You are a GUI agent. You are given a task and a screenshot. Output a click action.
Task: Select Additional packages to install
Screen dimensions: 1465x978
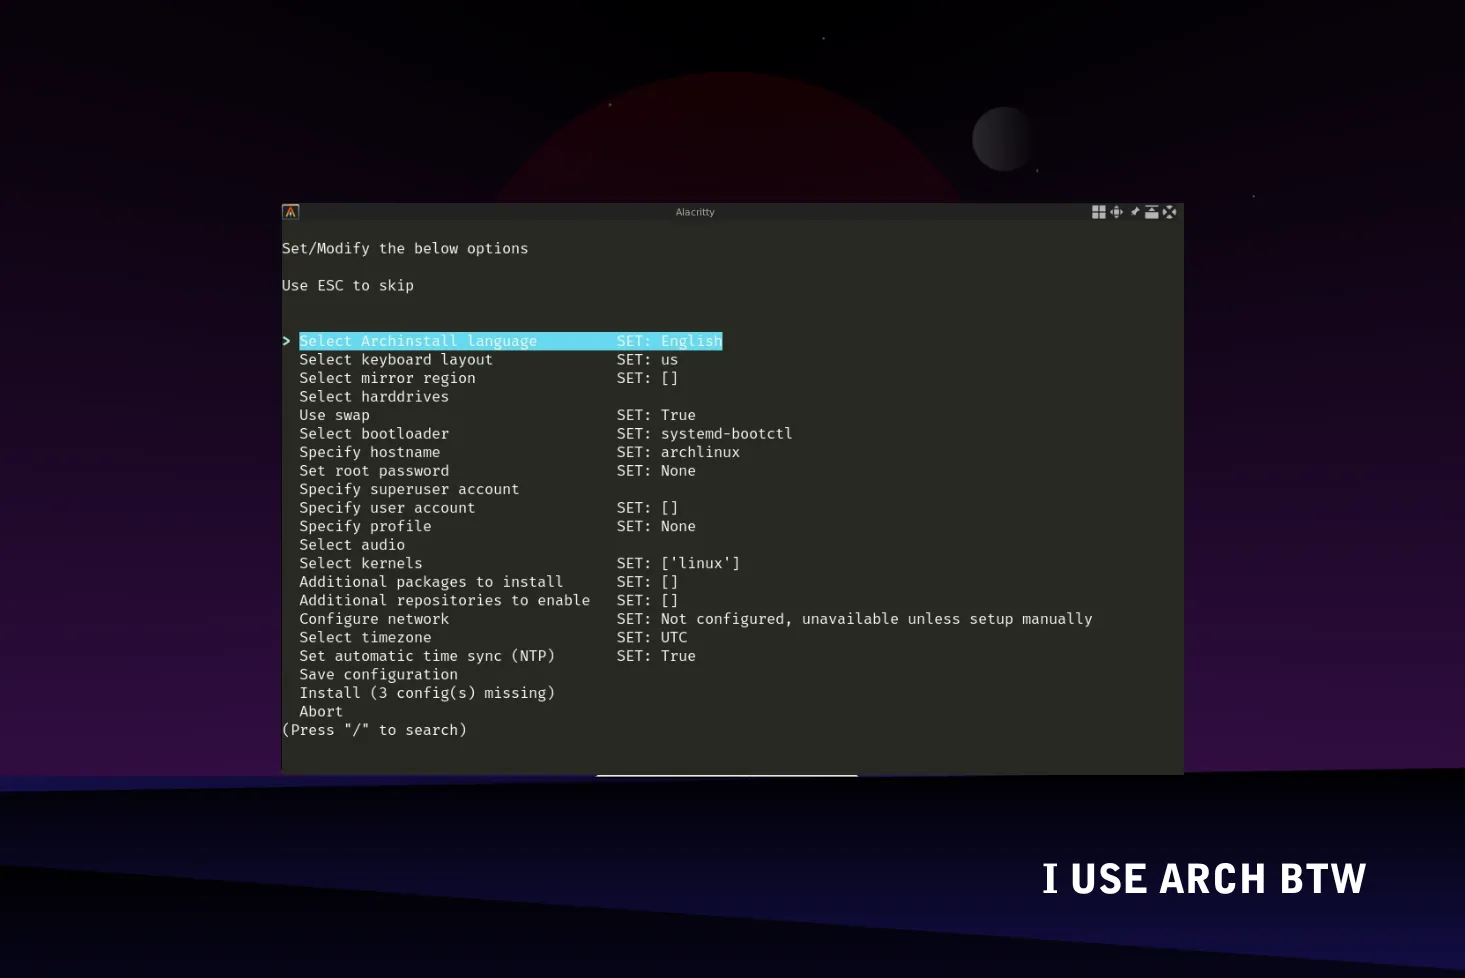pyautogui.click(x=431, y=582)
